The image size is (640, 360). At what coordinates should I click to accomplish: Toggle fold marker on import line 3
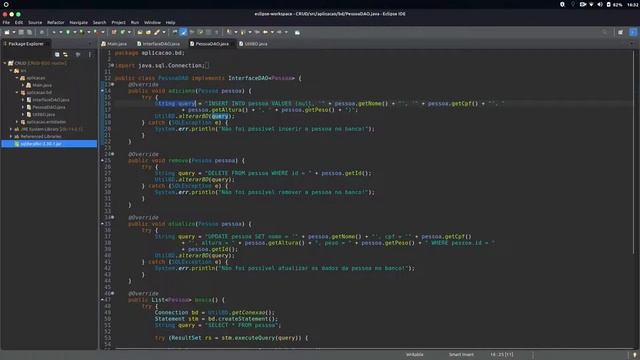(112, 65)
